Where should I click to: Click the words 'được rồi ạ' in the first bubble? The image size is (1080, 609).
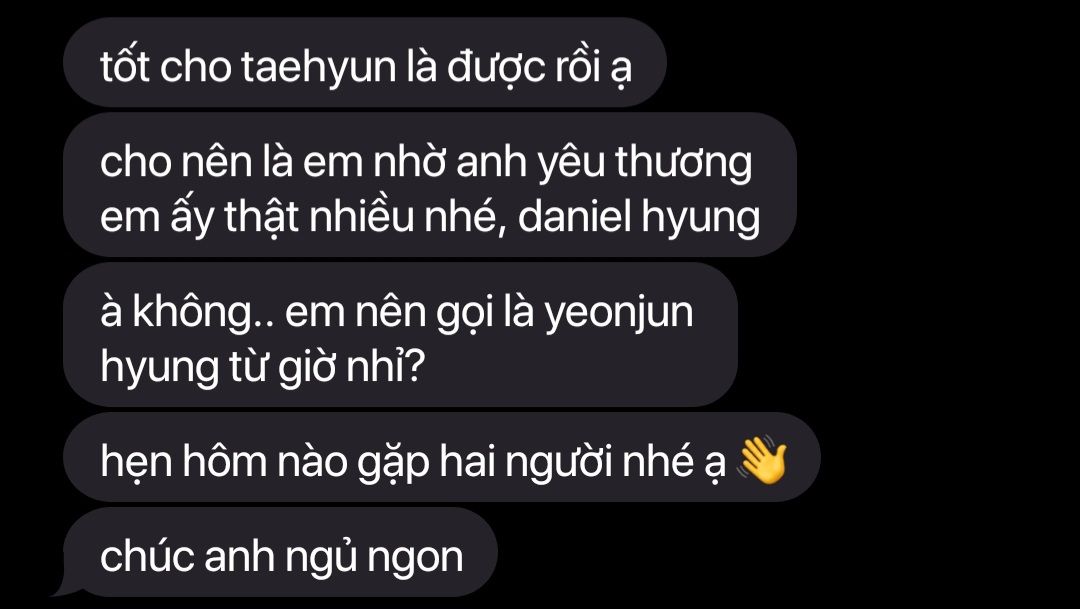point(539,68)
